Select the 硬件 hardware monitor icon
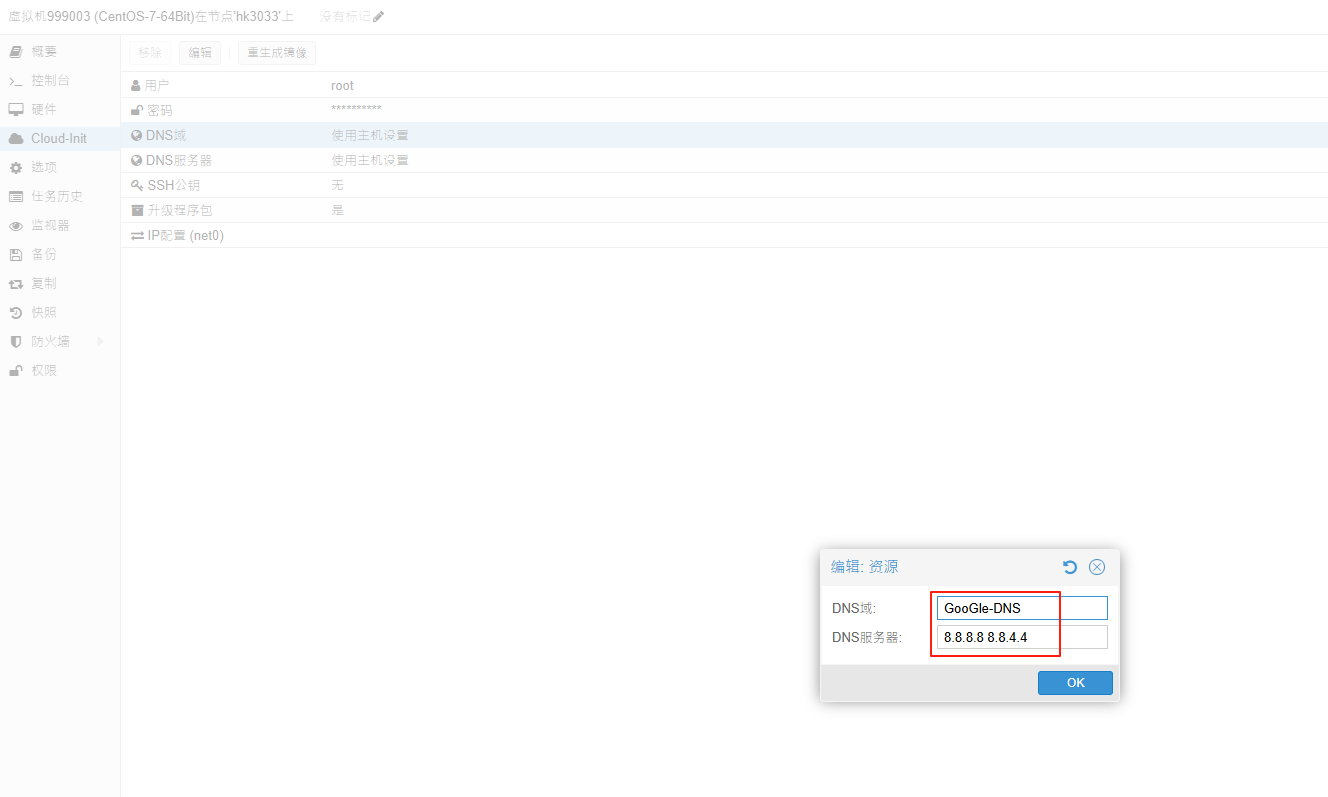This screenshot has width=1328, height=797. (16, 109)
